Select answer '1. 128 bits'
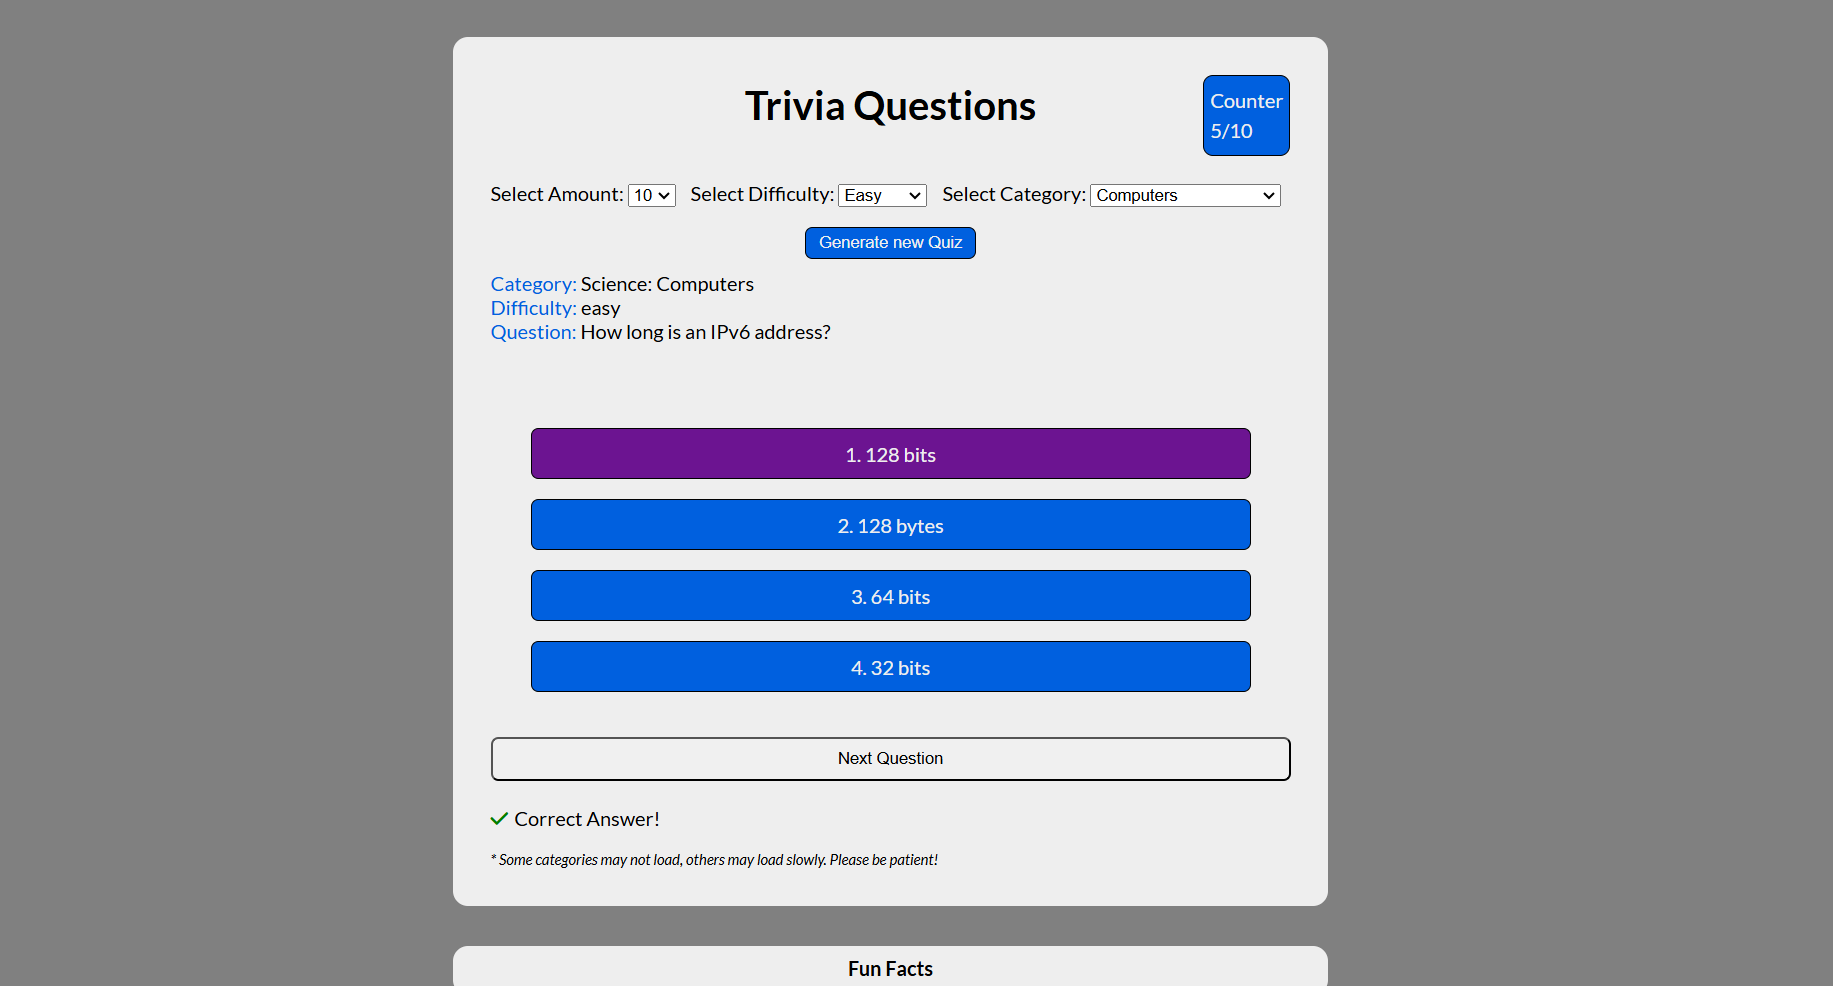 (890, 453)
